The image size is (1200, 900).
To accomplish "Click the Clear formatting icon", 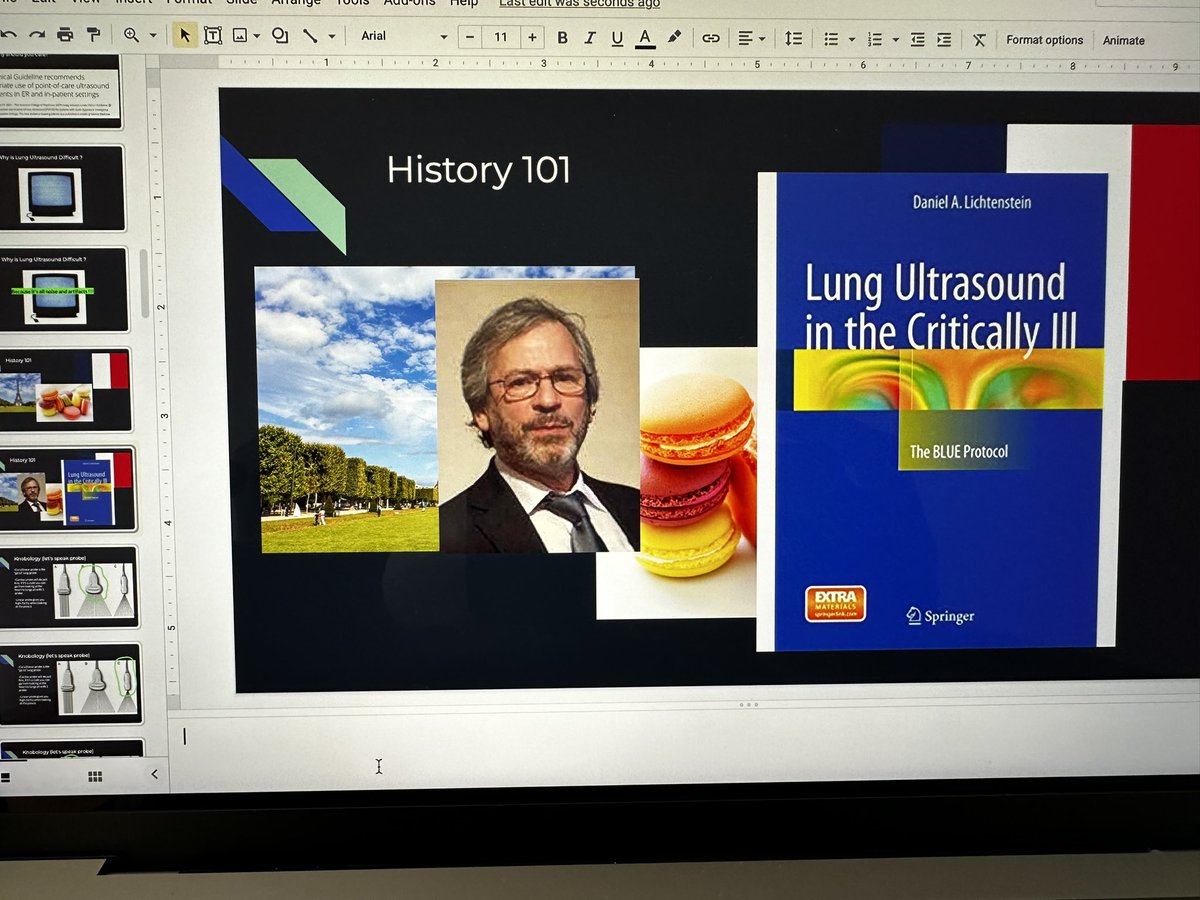I will tap(979, 40).
